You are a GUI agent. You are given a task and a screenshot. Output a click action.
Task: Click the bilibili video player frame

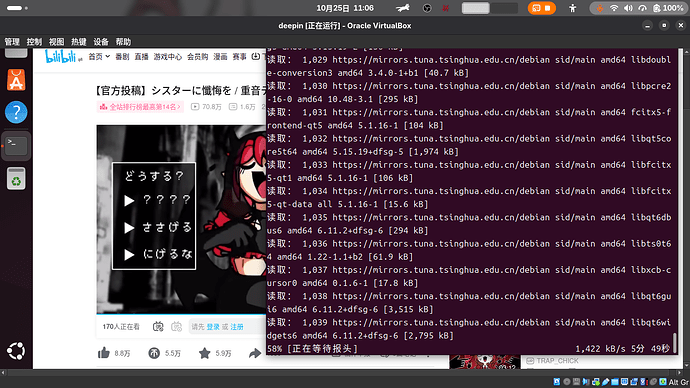181,219
